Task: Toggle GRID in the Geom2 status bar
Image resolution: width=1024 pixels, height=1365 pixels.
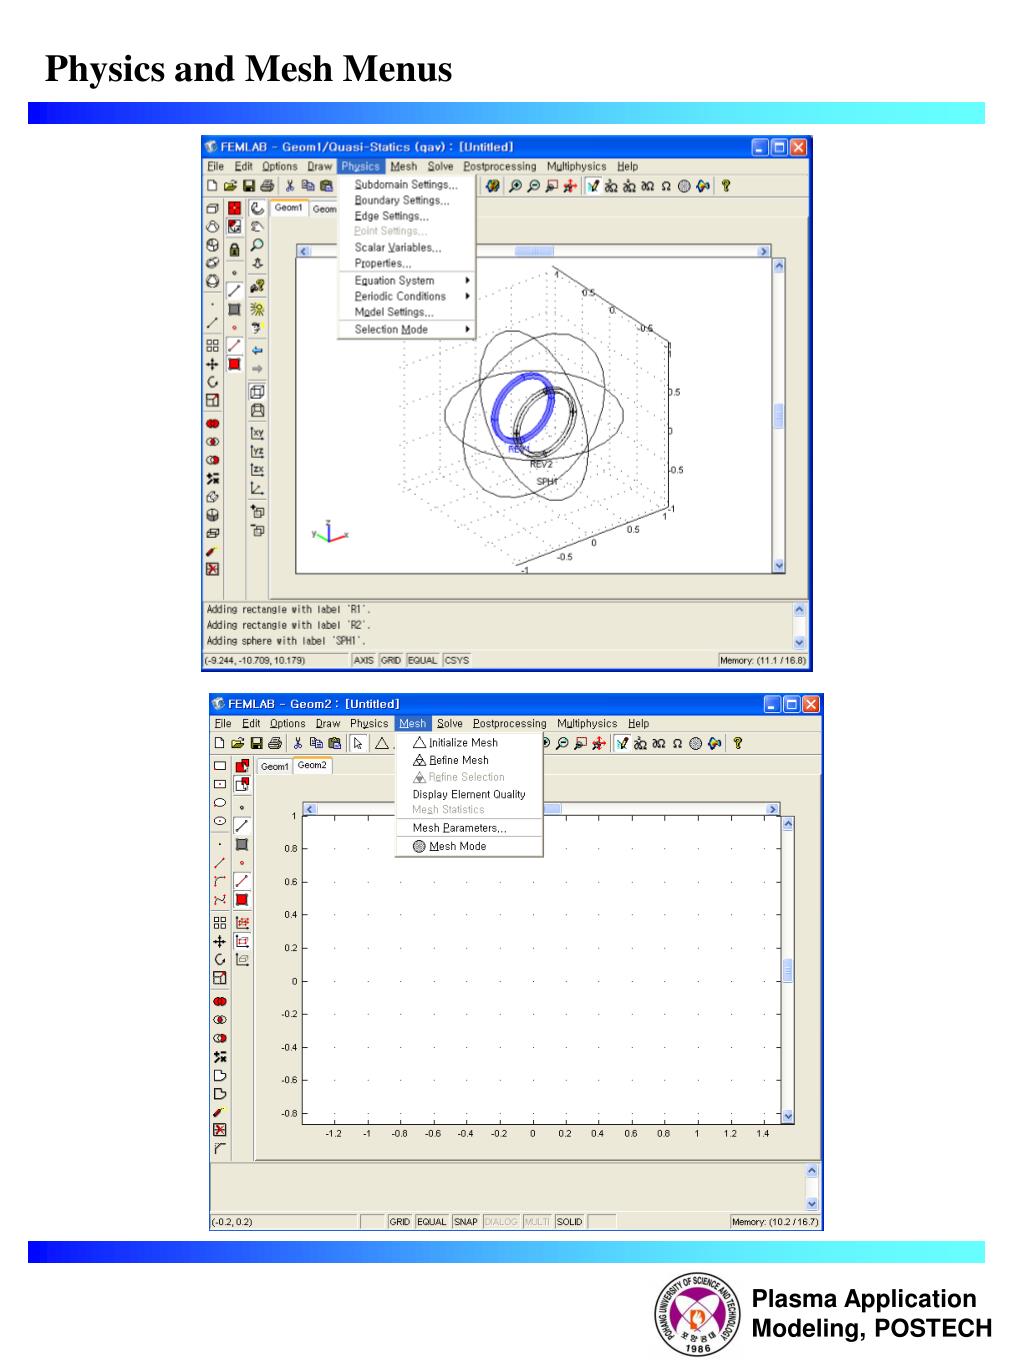Action: [400, 1222]
